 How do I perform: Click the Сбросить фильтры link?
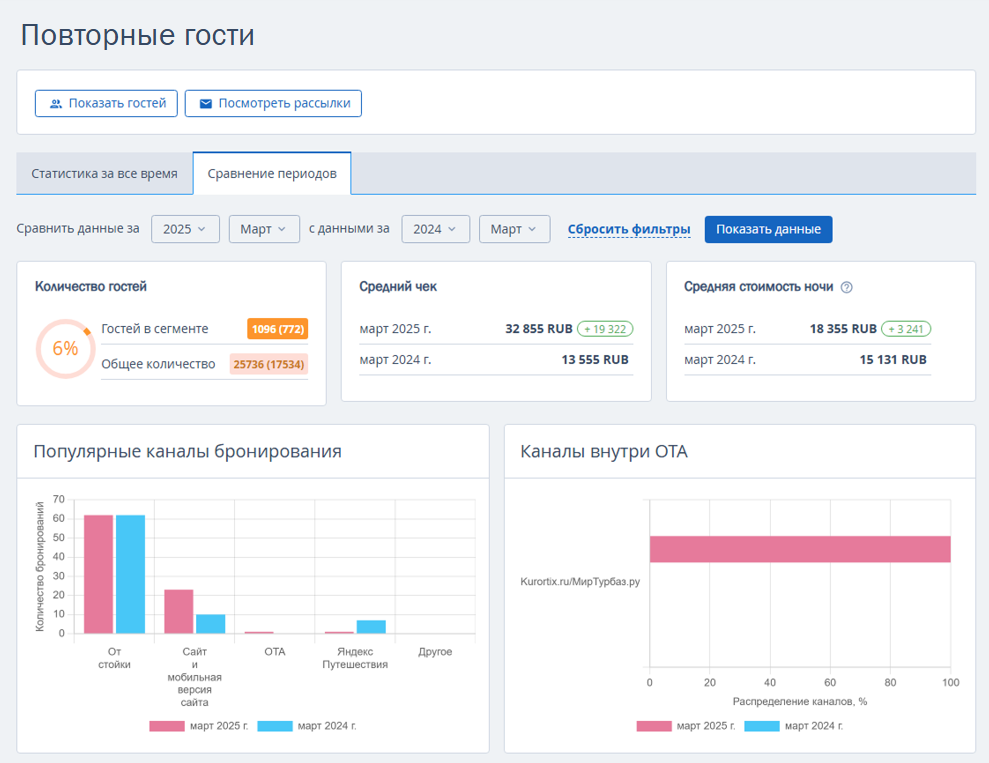(628, 229)
